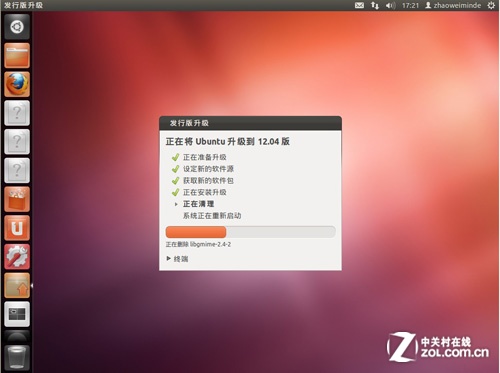Open the Workspace Switcher icon

(17, 314)
